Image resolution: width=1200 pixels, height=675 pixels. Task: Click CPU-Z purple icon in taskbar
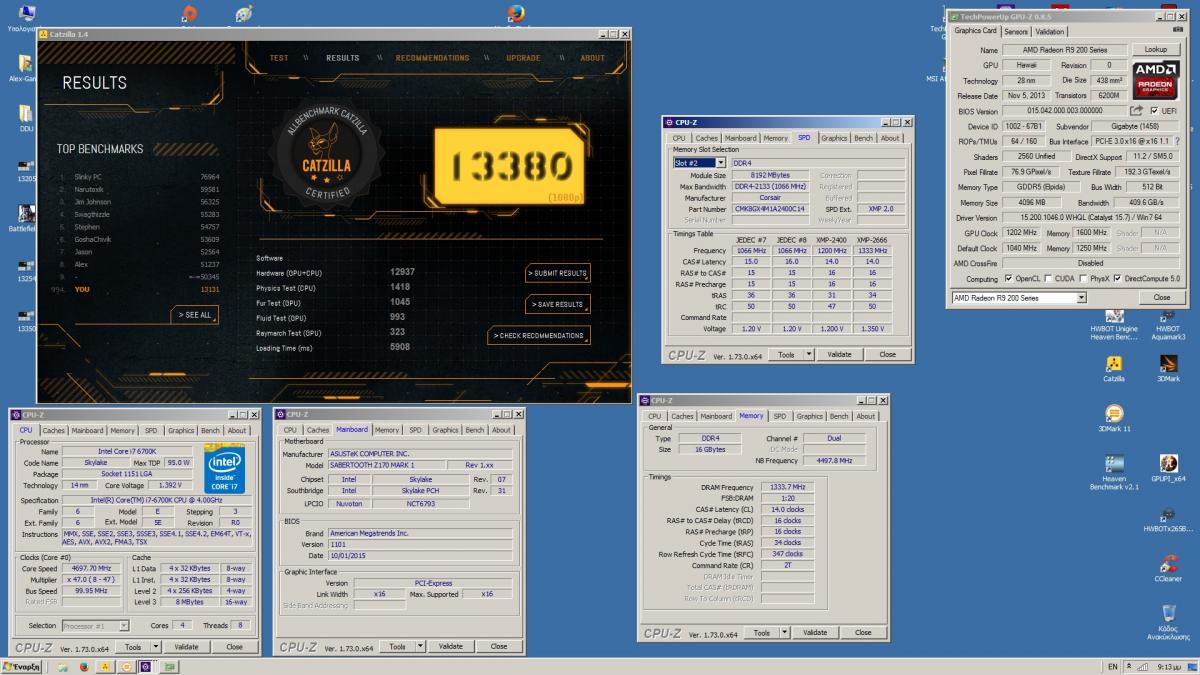pos(145,666)
